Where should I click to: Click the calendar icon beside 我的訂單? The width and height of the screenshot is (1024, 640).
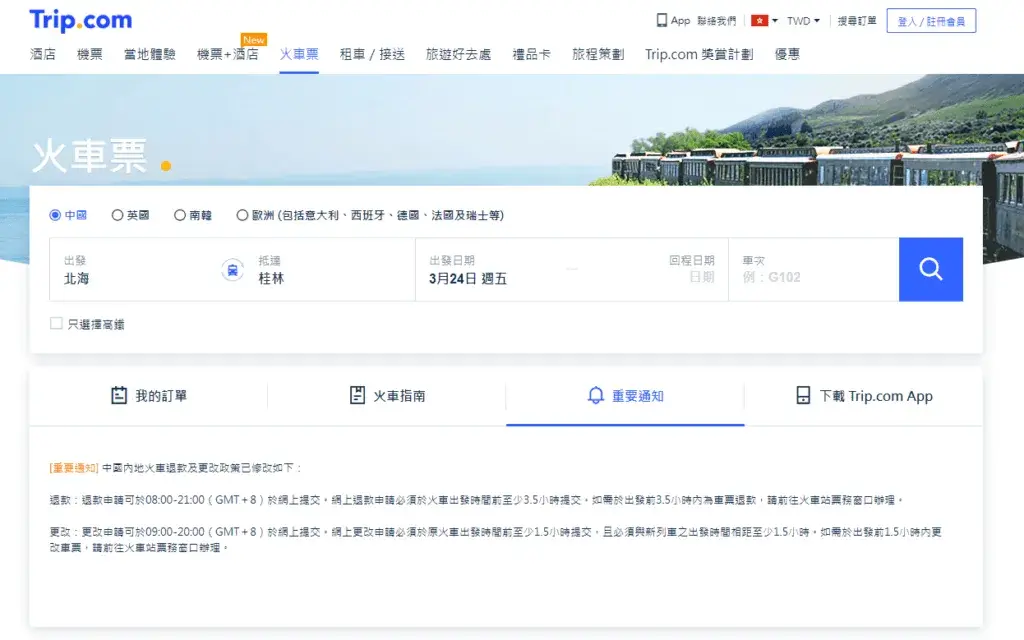(119, 395)
